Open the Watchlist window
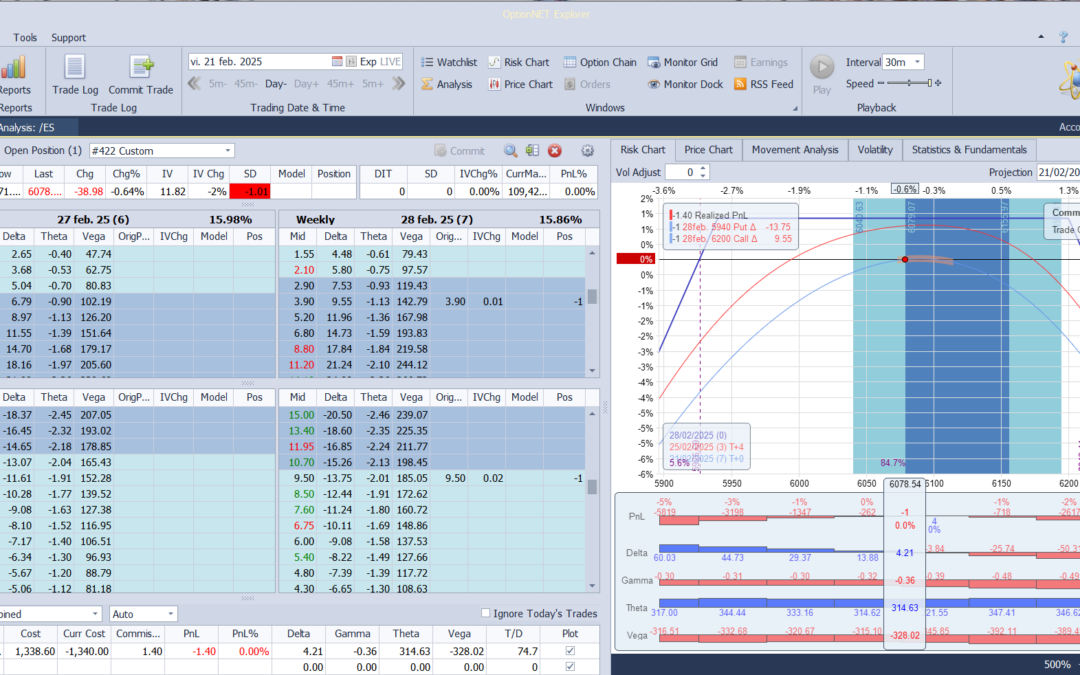The image size is (1080, 675). pos(448,62)
